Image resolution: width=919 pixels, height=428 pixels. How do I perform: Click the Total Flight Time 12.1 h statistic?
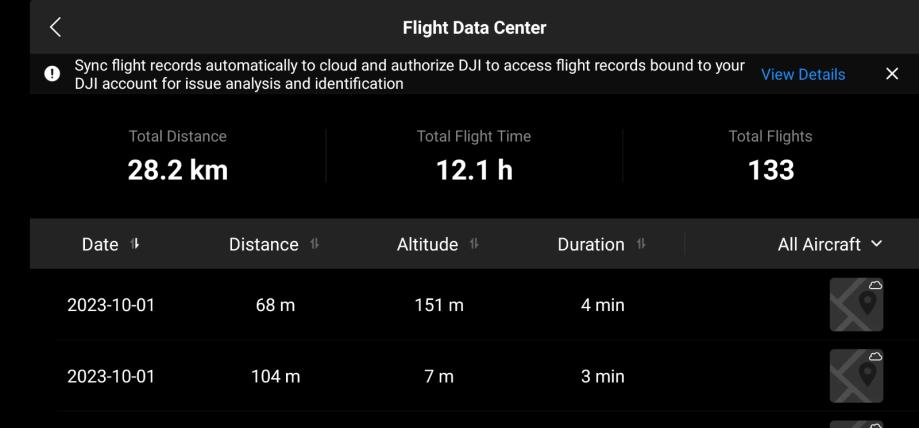pos(474,158)
